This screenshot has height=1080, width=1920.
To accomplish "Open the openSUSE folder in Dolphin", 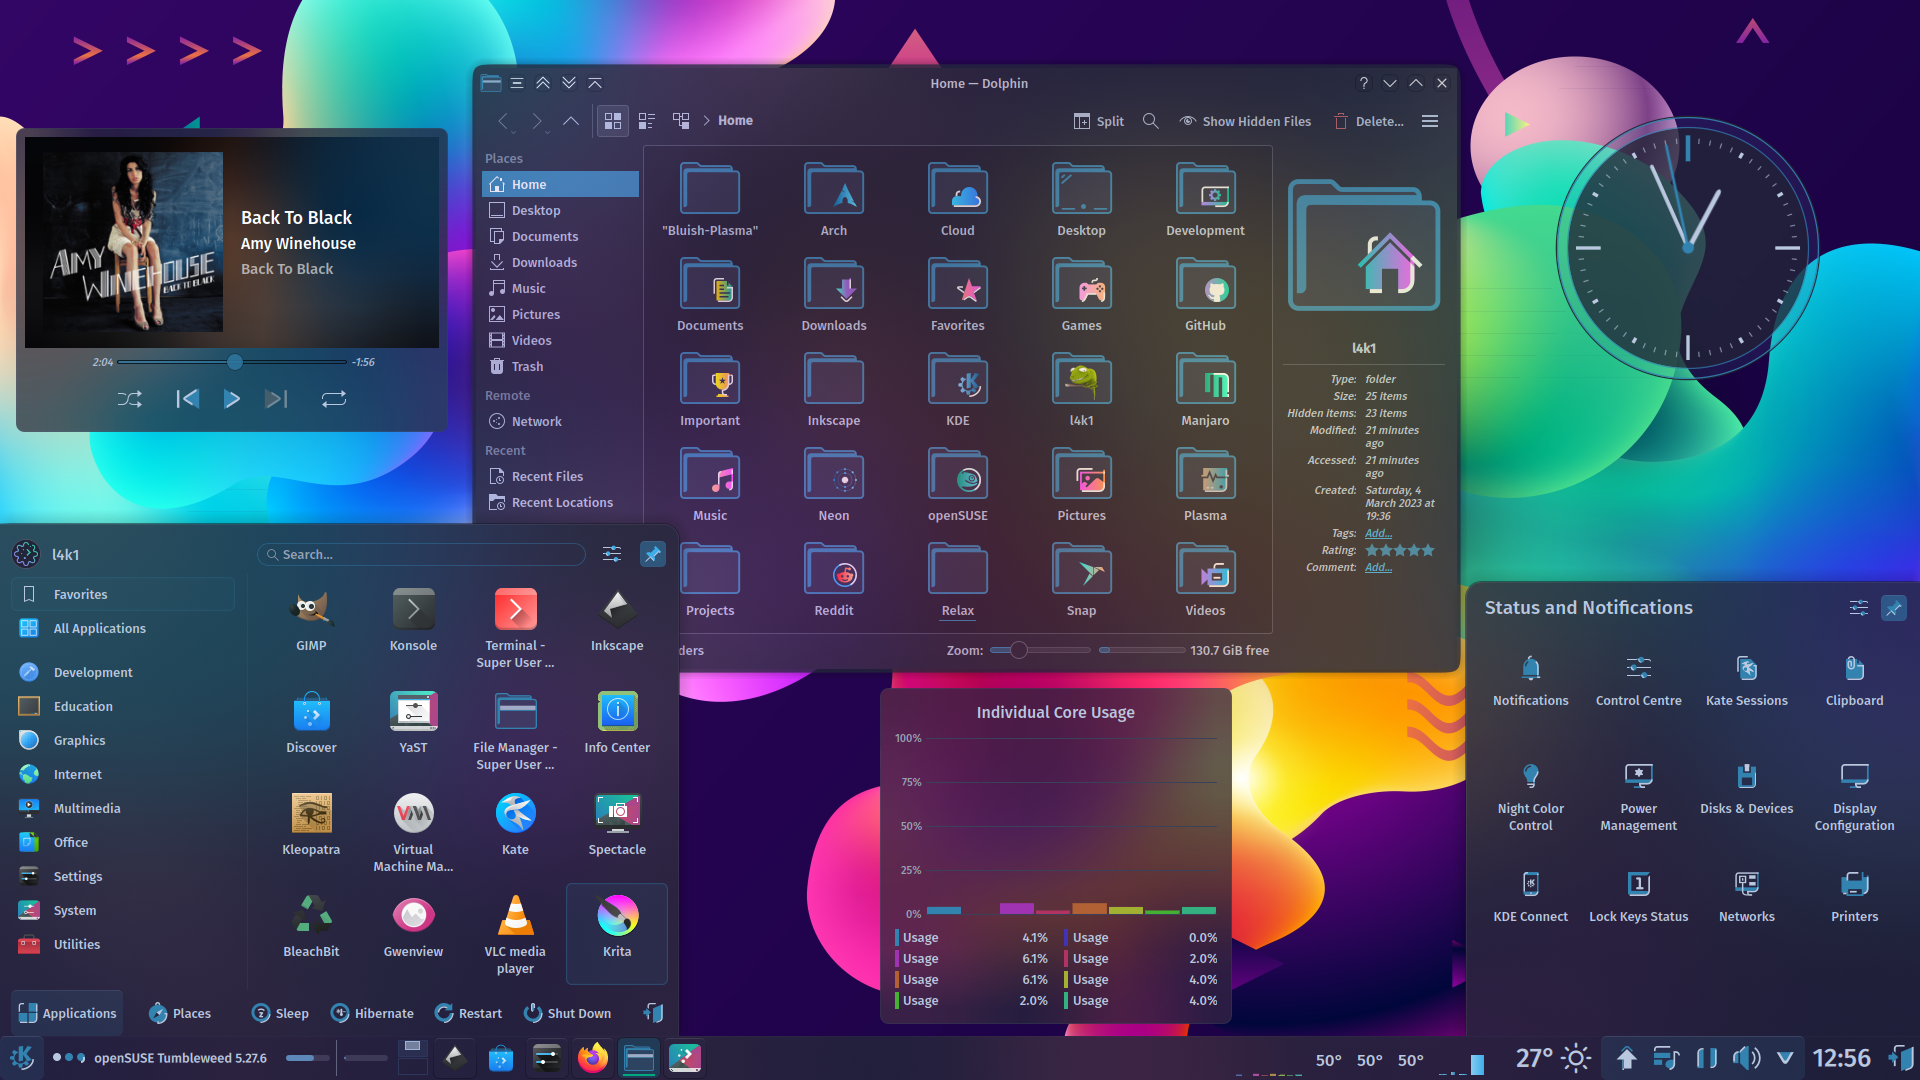I will 957,485.
